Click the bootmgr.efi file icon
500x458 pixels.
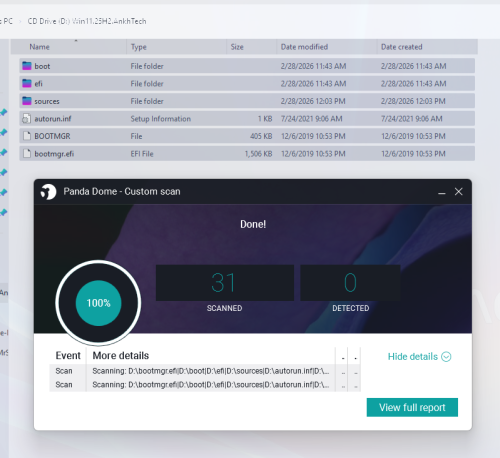(x=26, y=154)
